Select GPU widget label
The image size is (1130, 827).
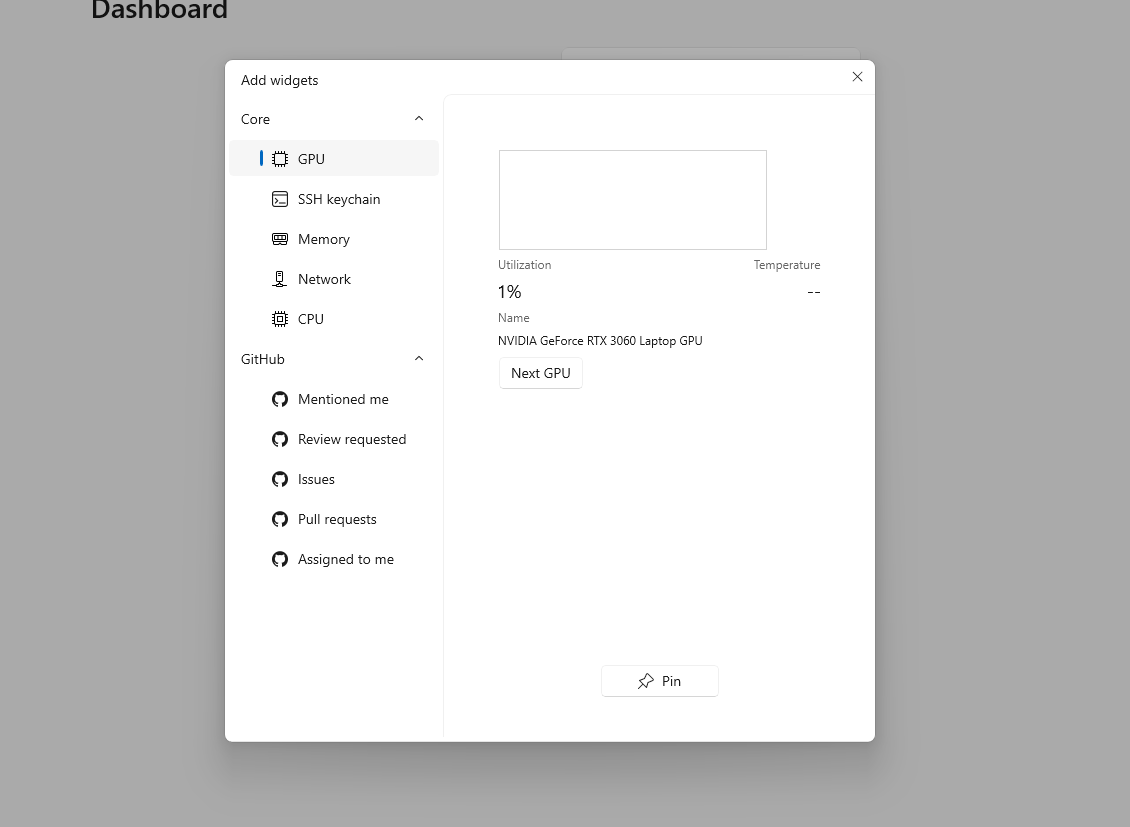click(311, 159)
